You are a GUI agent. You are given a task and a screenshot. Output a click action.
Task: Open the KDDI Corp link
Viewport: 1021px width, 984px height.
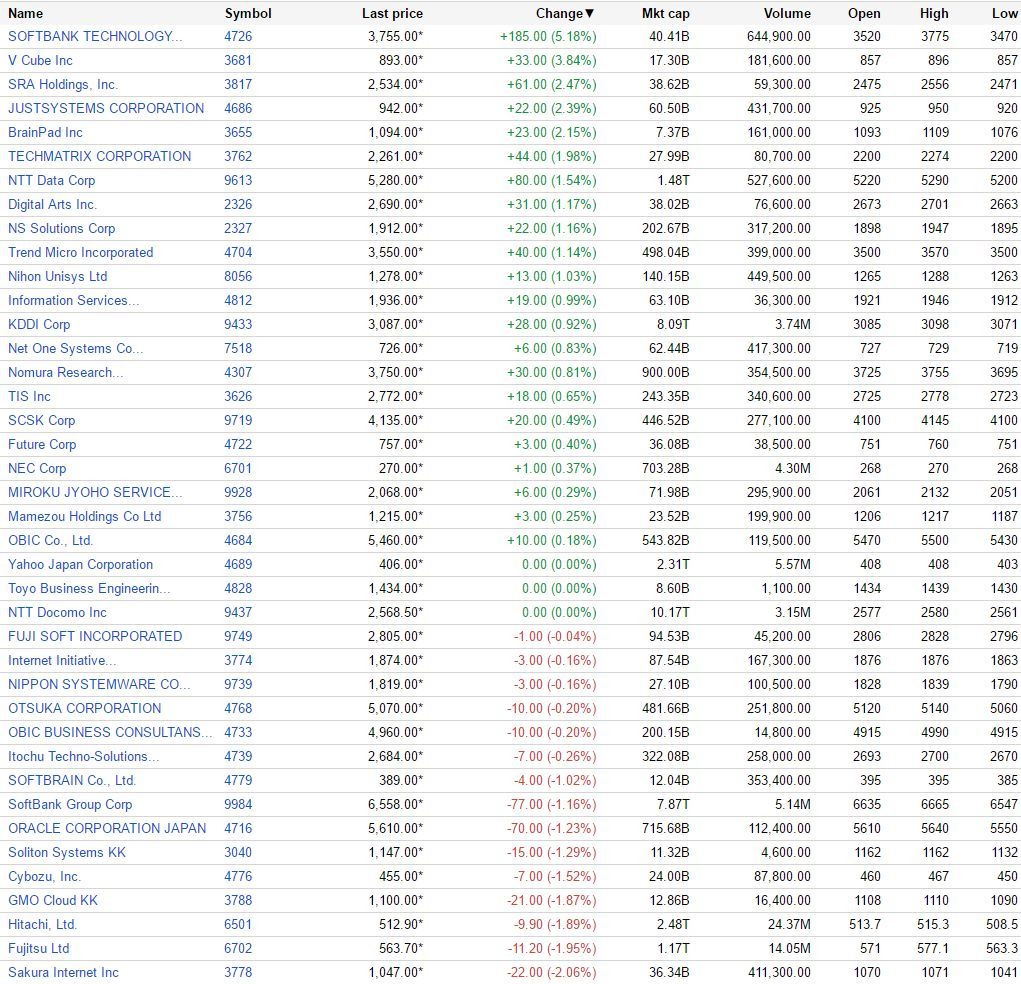(x=39, y=324)
